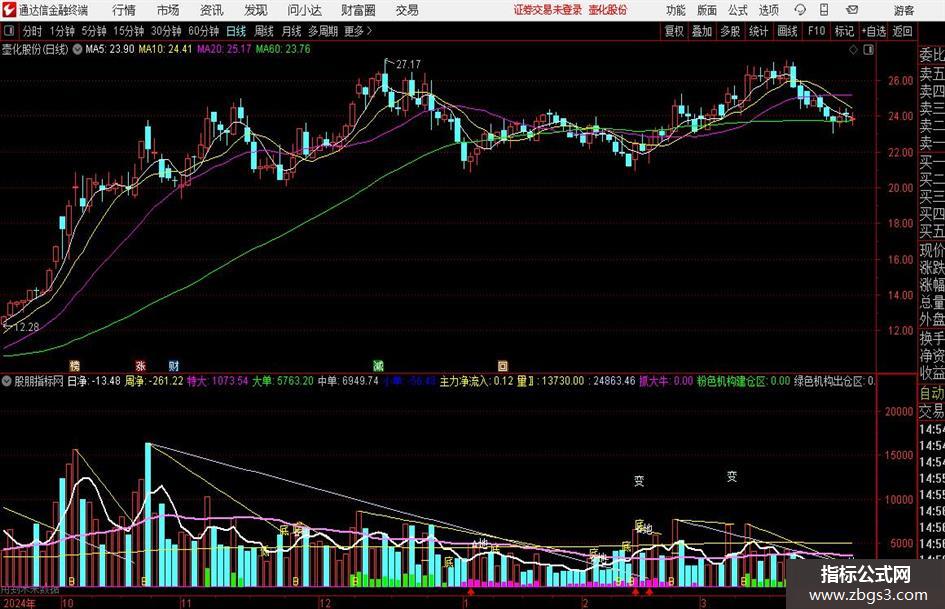Click the 周净: -261.22 indicator value
Screen dimensions: 945x609
click(x=154, y=381)
